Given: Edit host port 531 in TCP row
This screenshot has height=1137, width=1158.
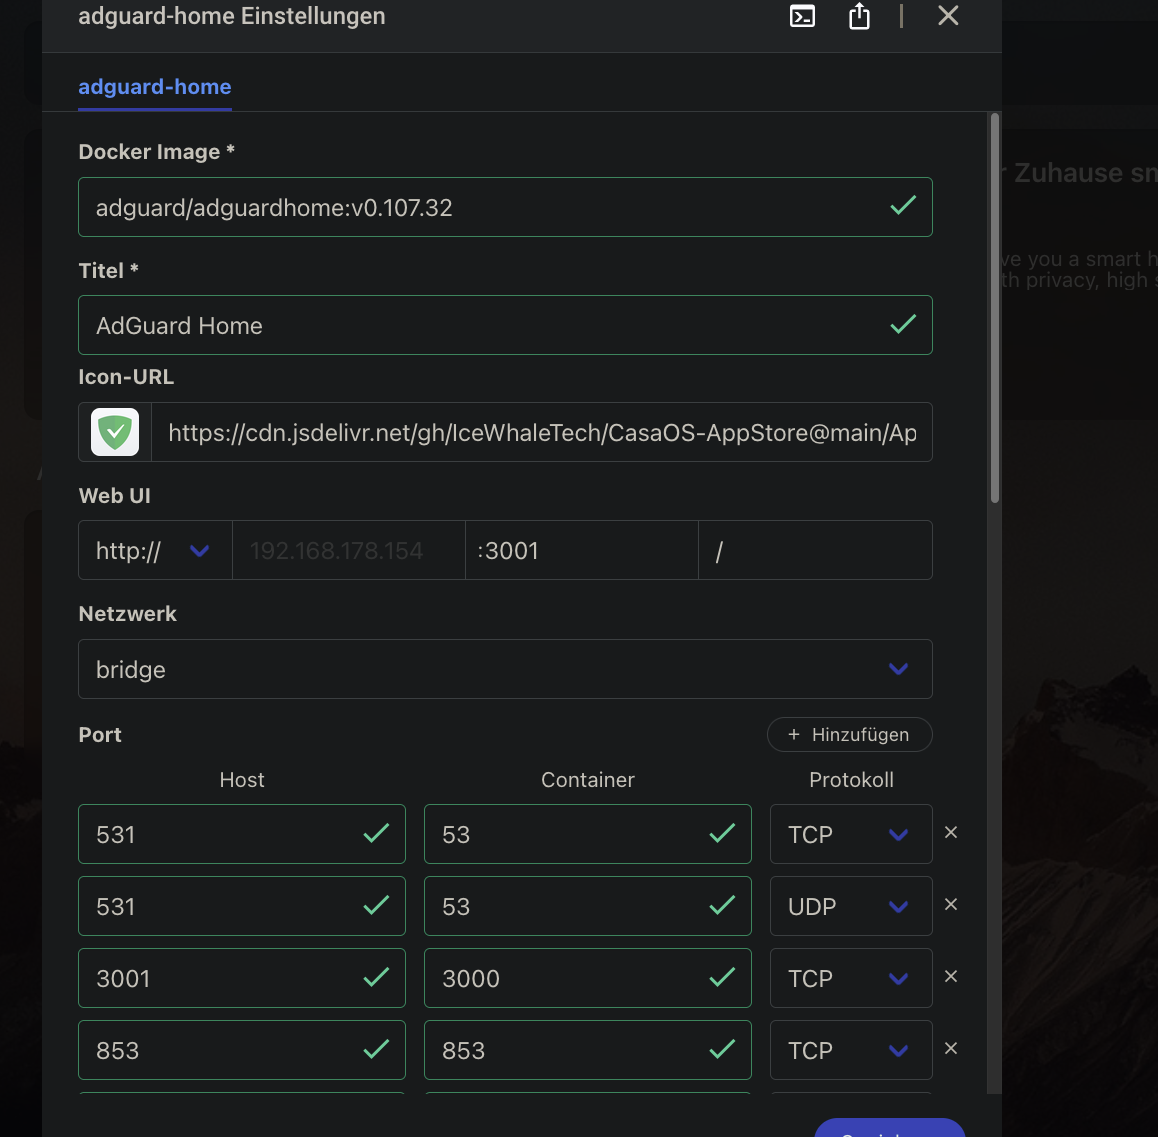Looking at the screenshot, I should [241, 834].
